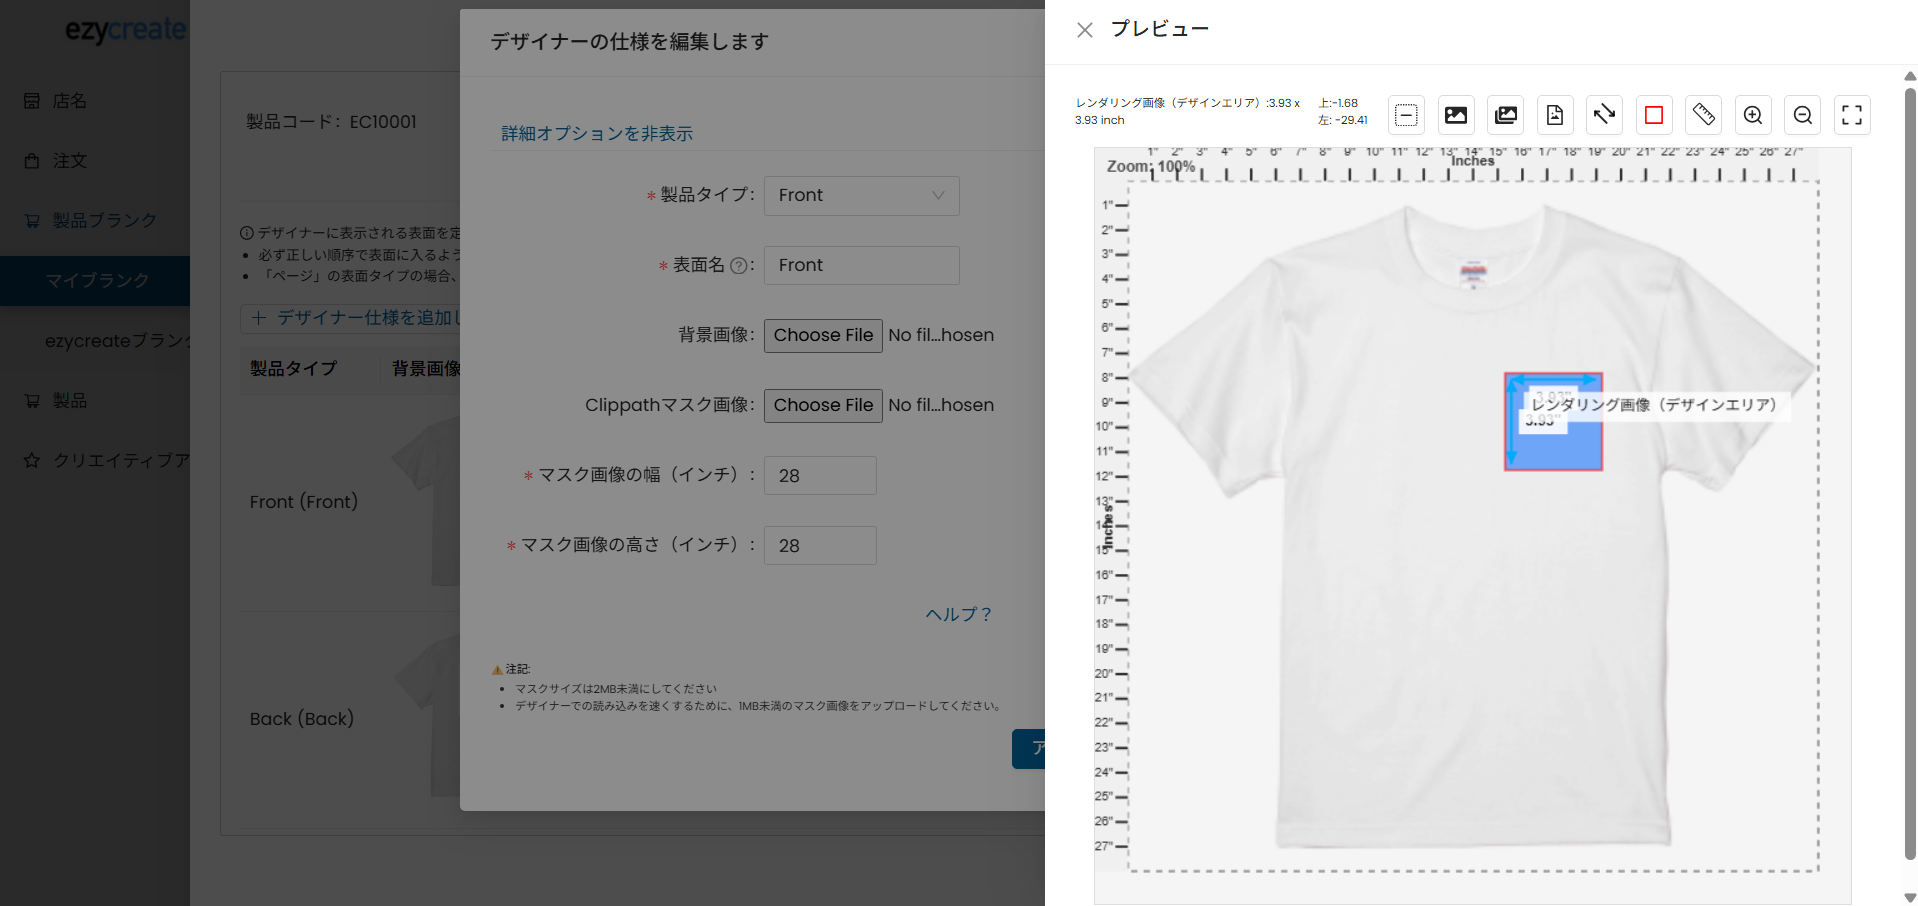Open the ヘルプ？ link
The width and height of the screenshot is (1918, 906).
[958, 615]
